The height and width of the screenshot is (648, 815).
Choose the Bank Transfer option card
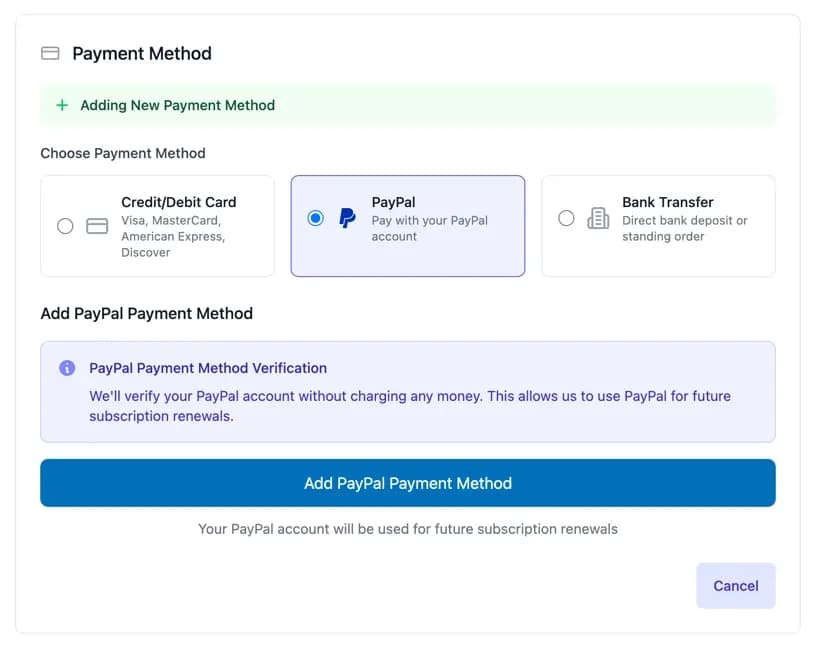(x=659, y=226)
